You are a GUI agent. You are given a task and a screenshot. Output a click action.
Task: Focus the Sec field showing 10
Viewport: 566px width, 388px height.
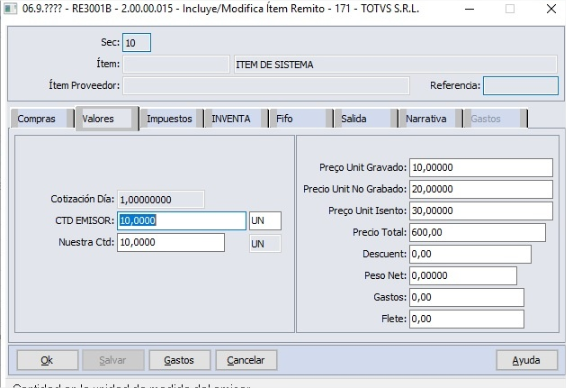[x=136, y=43]
